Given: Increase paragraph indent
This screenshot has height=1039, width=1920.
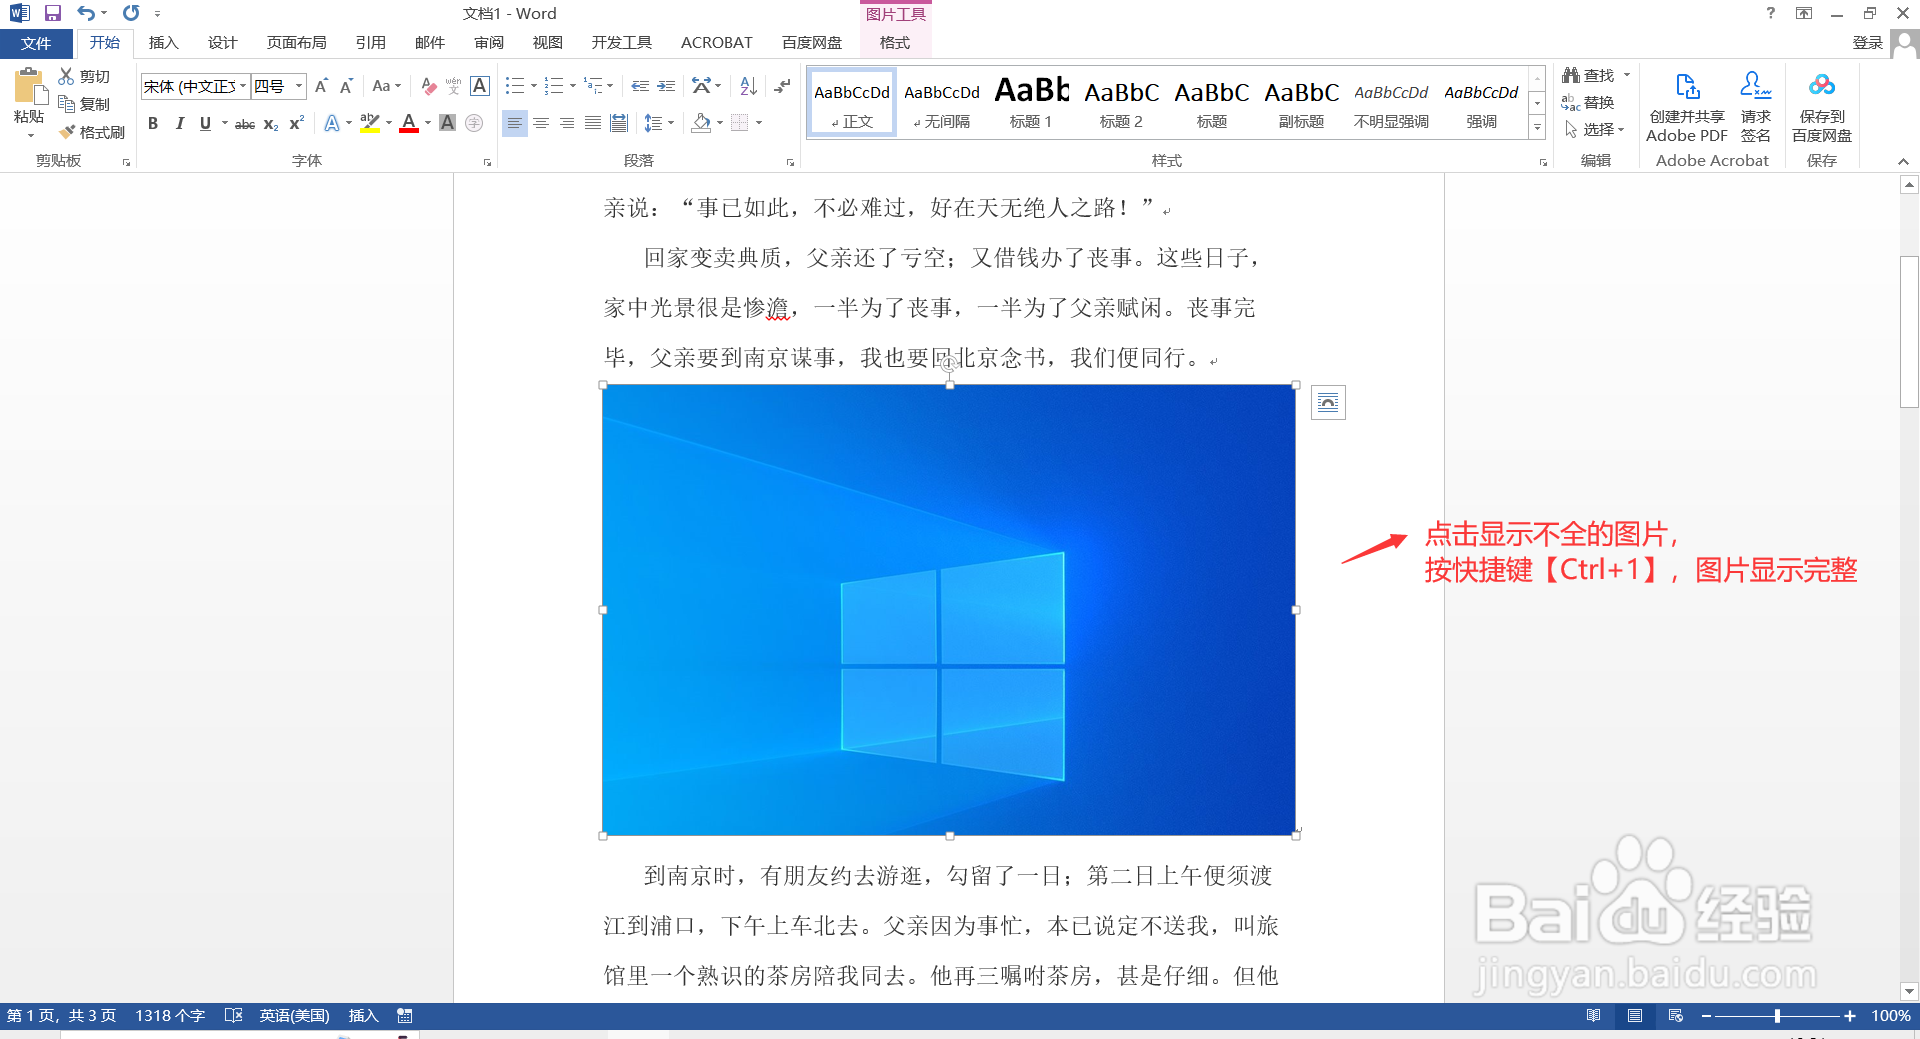Looking at the screenshot, I should click(666, 86).
